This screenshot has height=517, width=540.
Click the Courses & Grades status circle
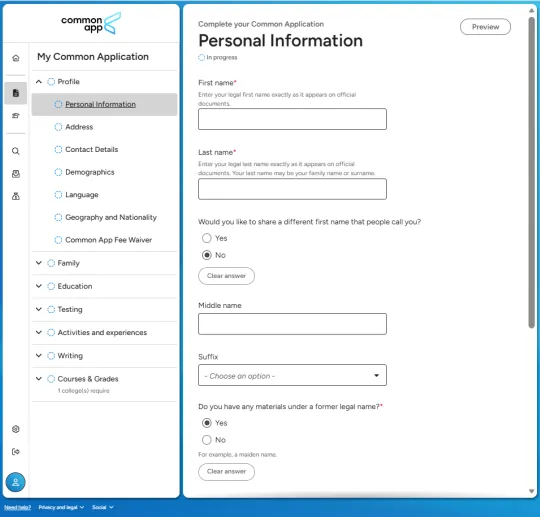(x=51, y=379)
